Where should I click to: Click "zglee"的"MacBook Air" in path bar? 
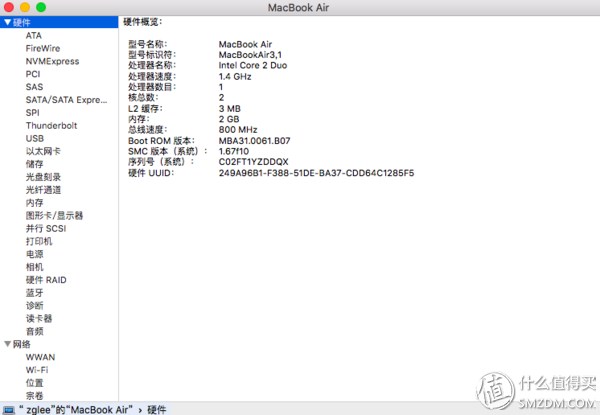point(75,410)
